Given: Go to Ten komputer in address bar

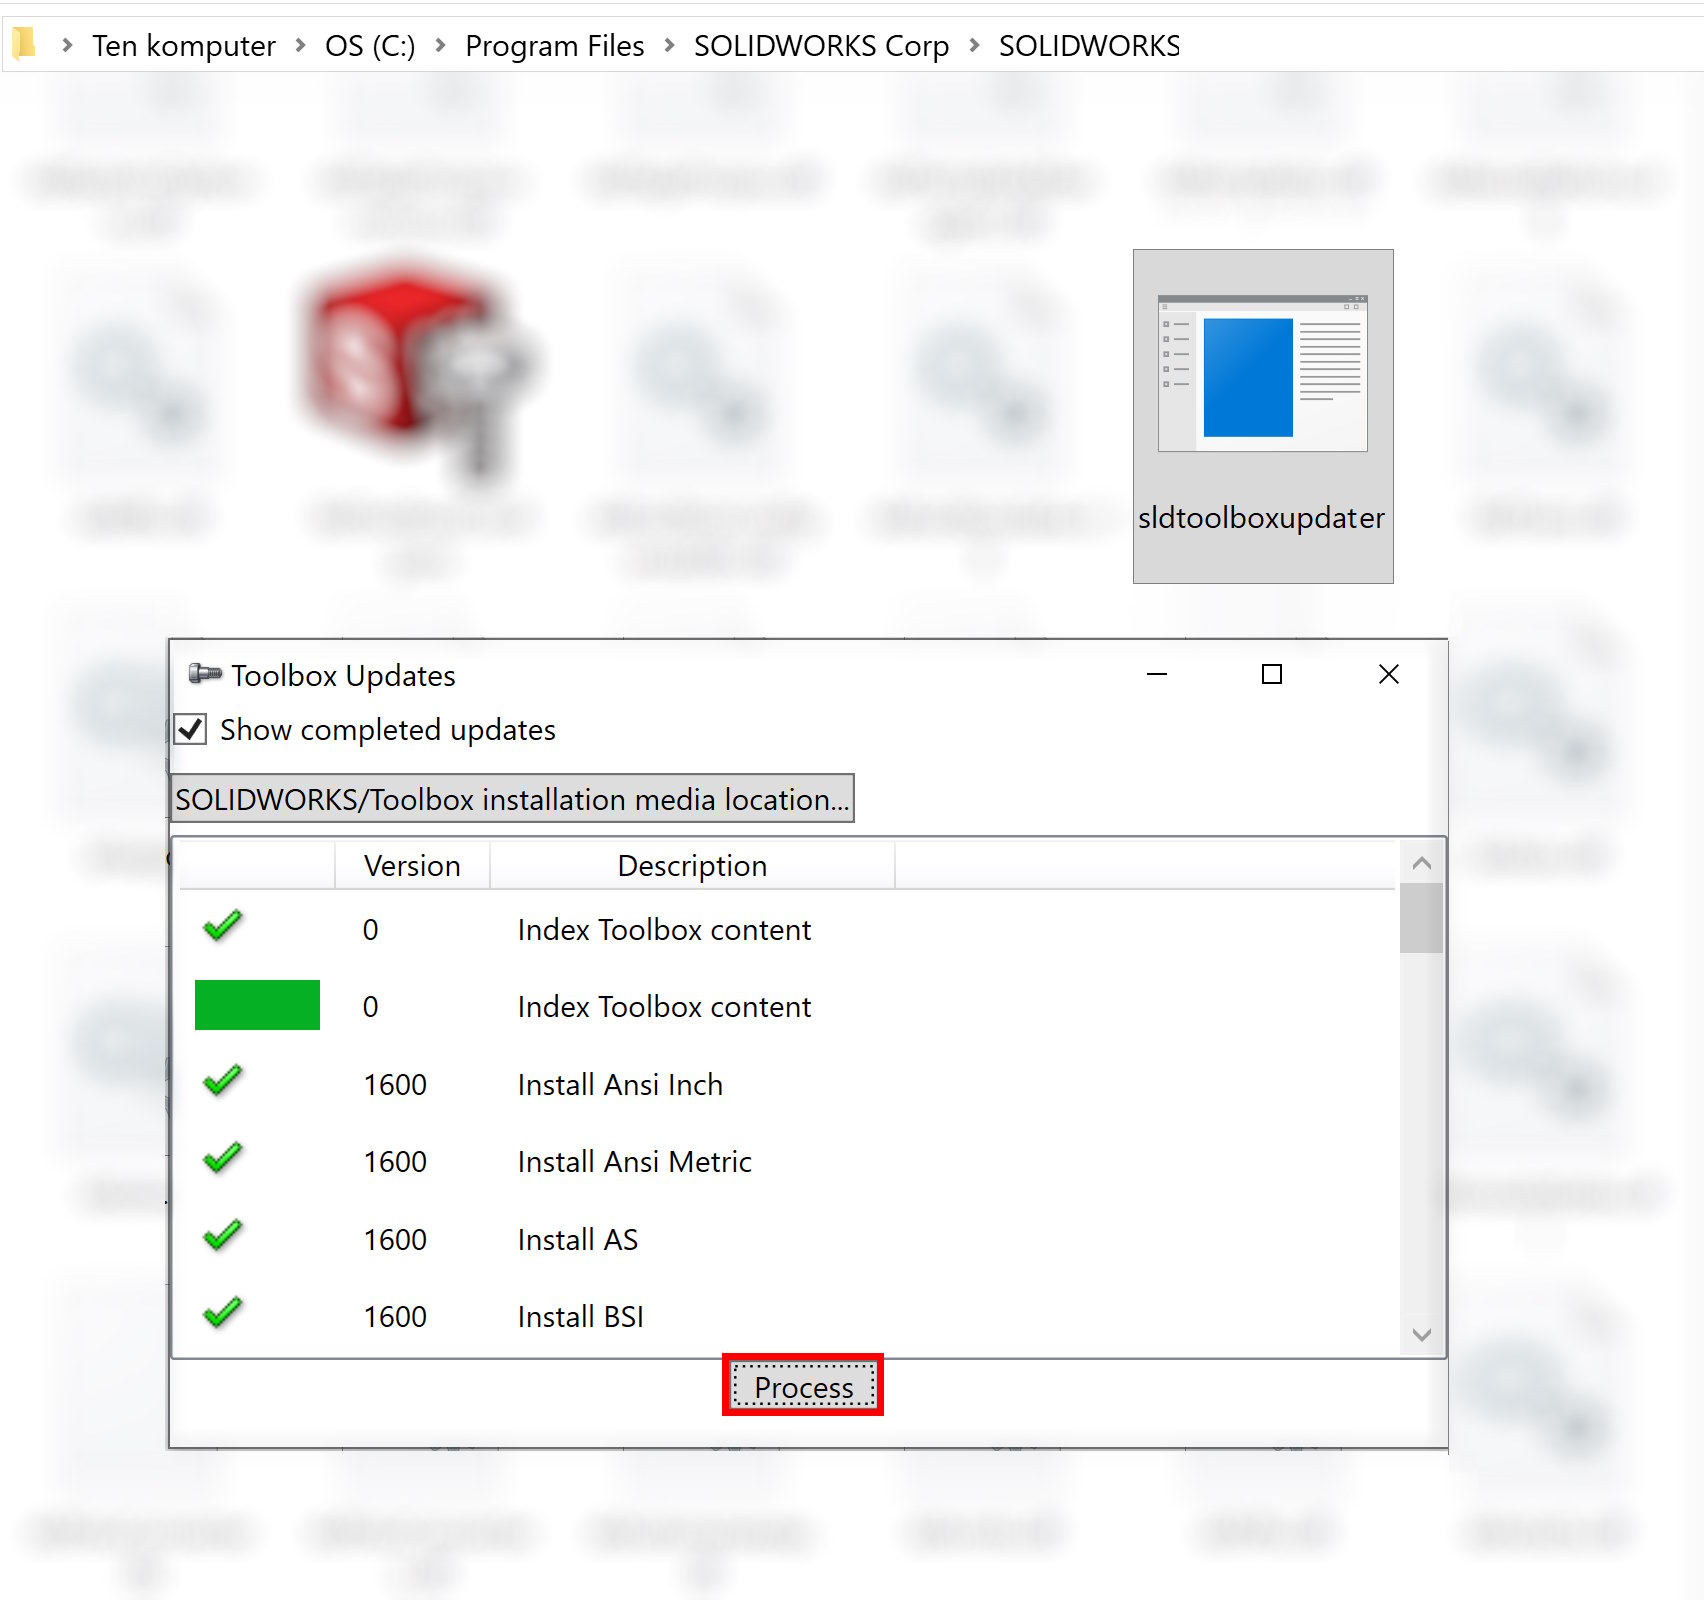Looking at the screenshot, I should 184,46.
